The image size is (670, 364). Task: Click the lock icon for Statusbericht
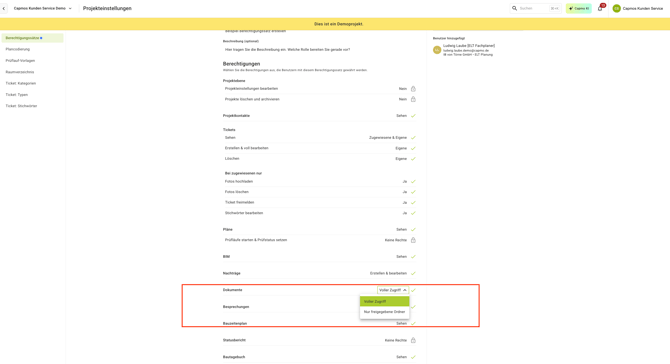coord(413,341)
